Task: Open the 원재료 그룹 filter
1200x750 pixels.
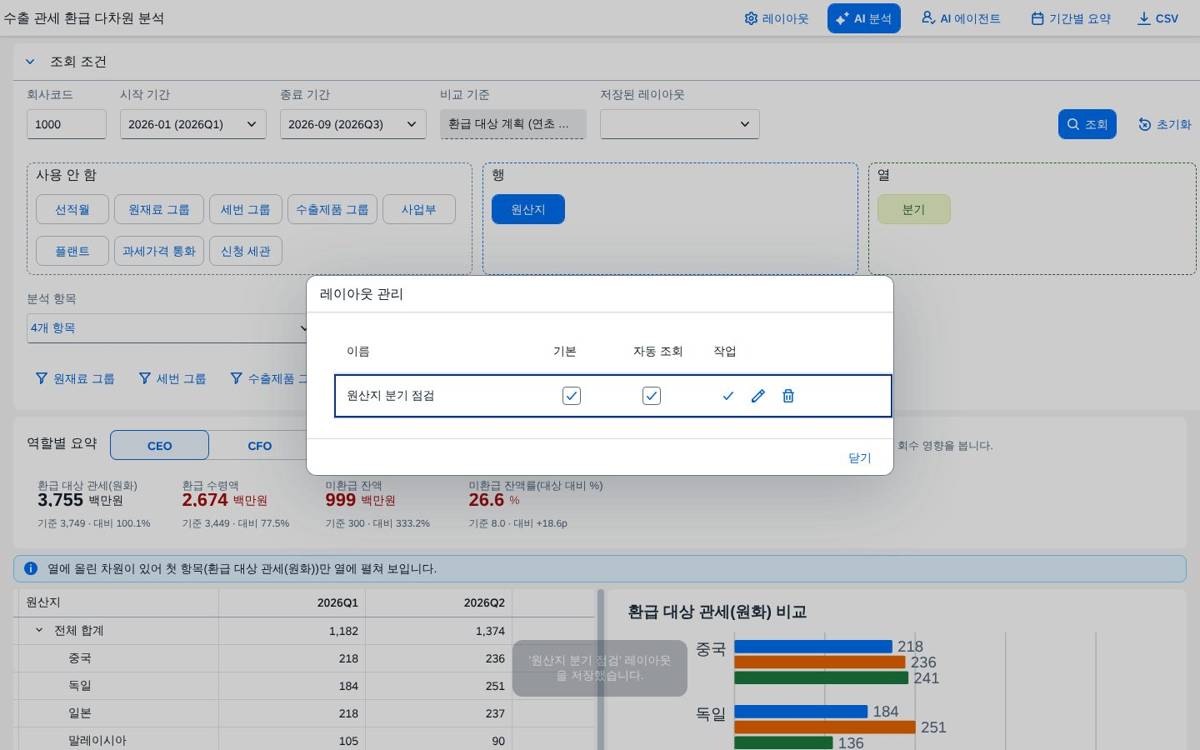Action: 75,379
